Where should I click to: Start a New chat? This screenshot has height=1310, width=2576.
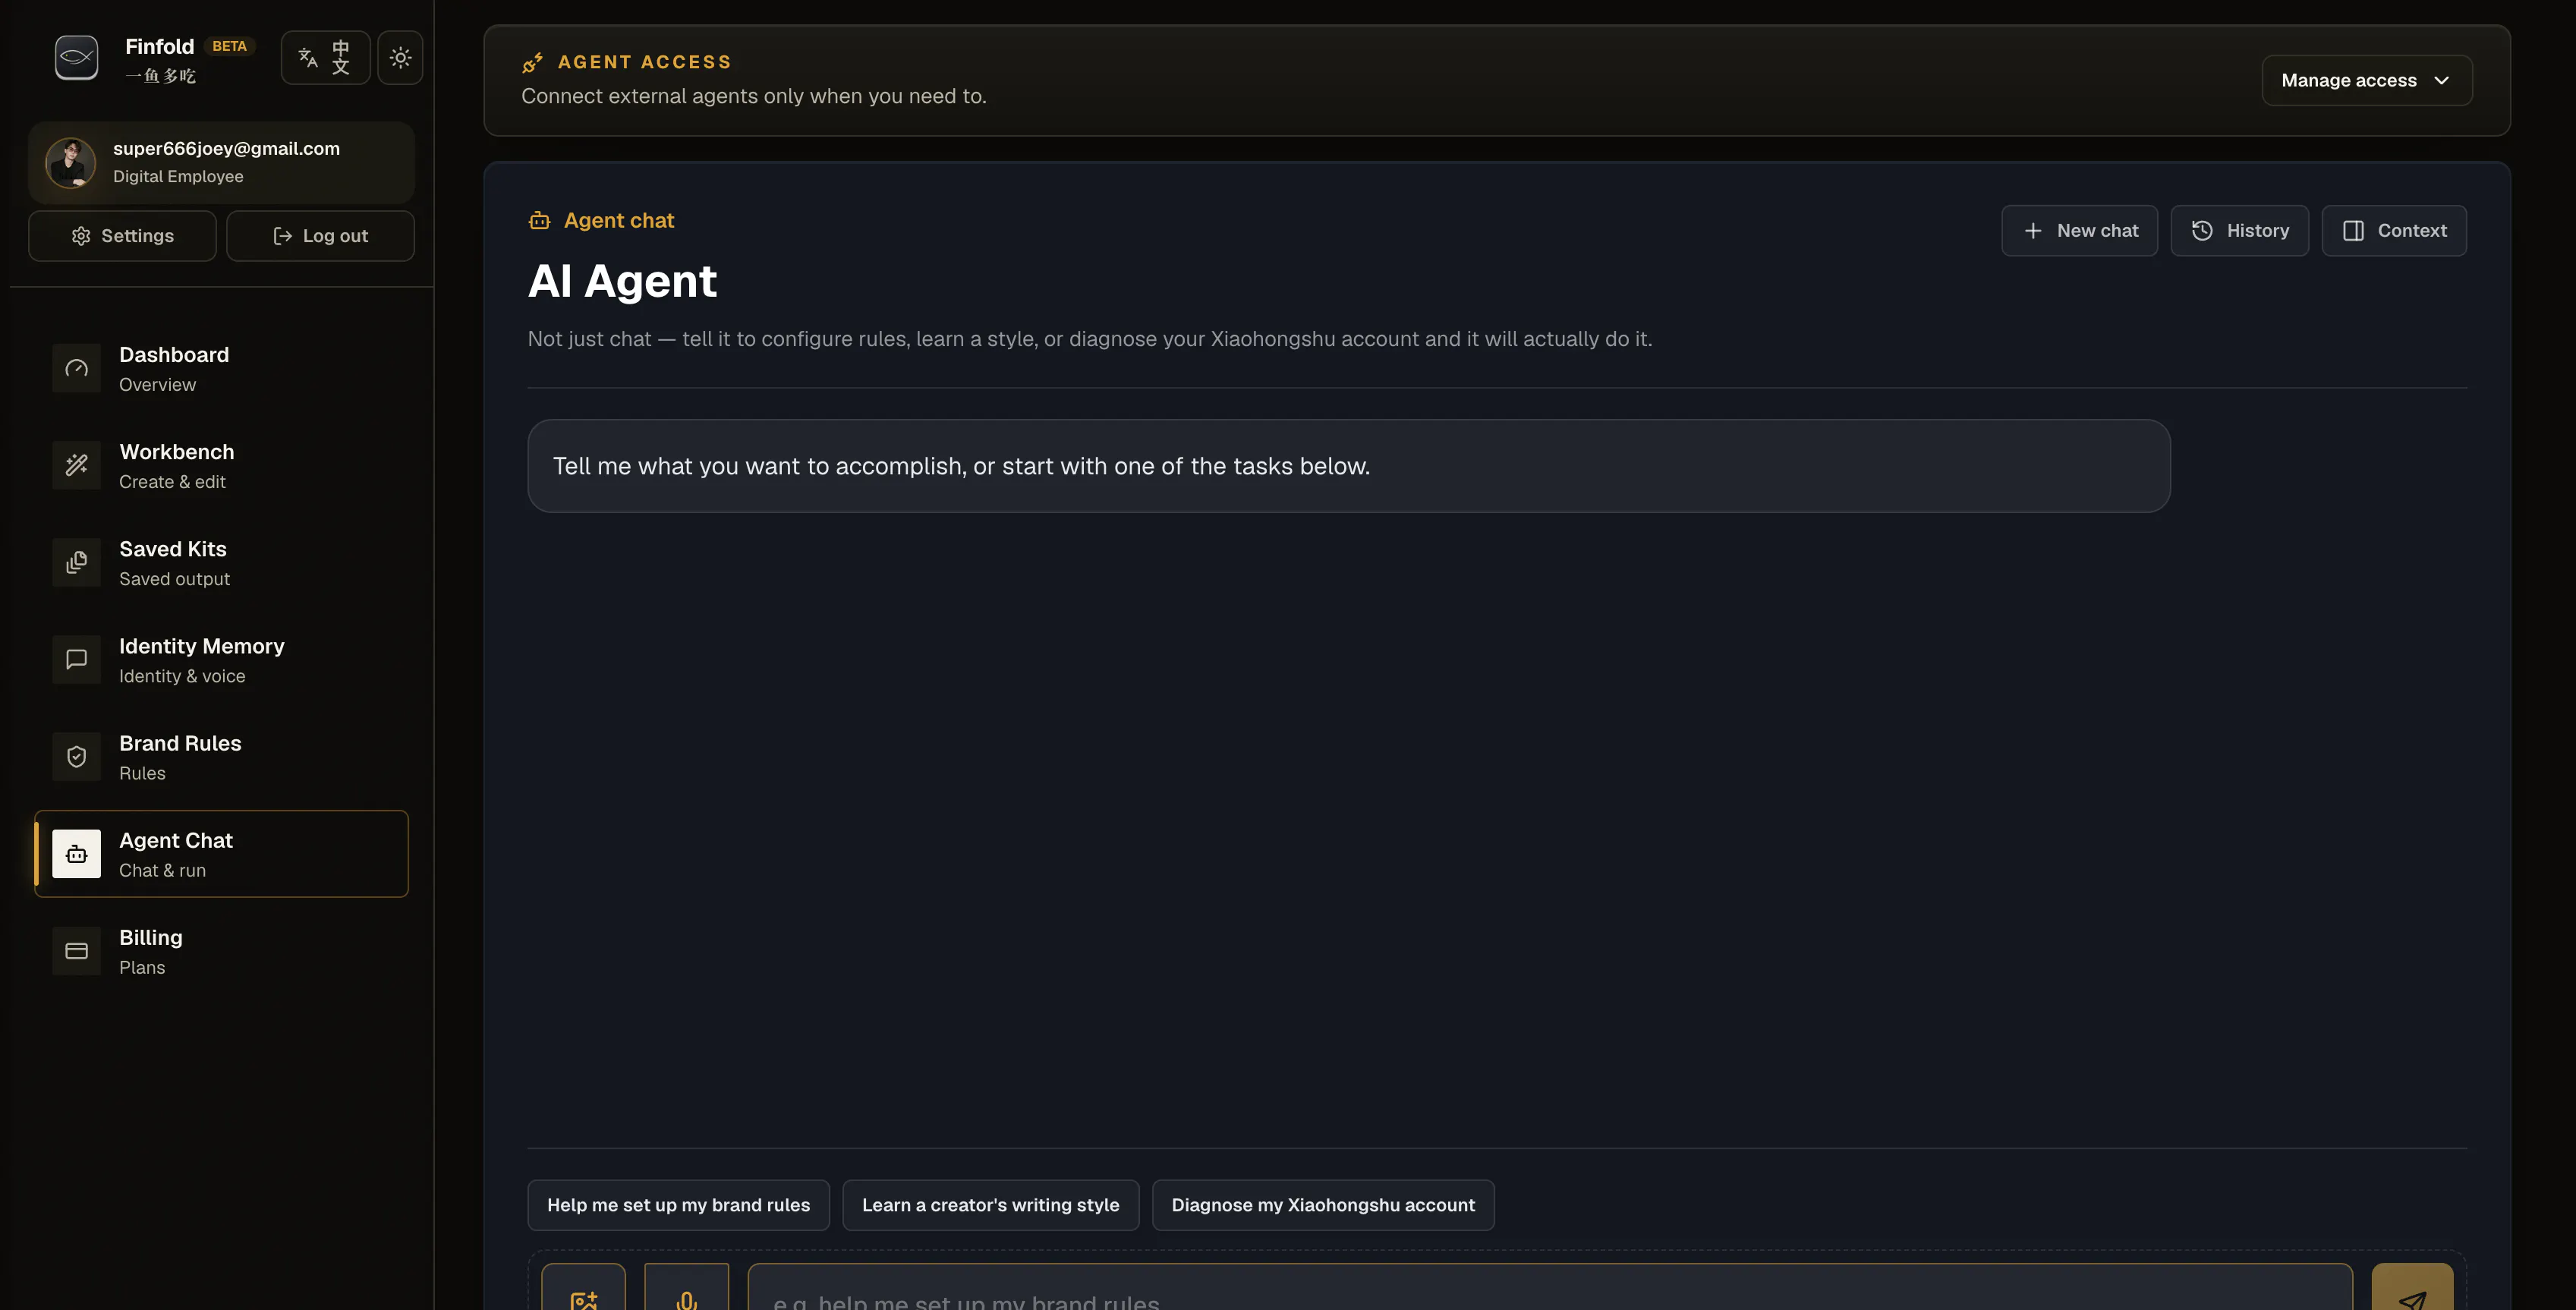pos(2079,230)
